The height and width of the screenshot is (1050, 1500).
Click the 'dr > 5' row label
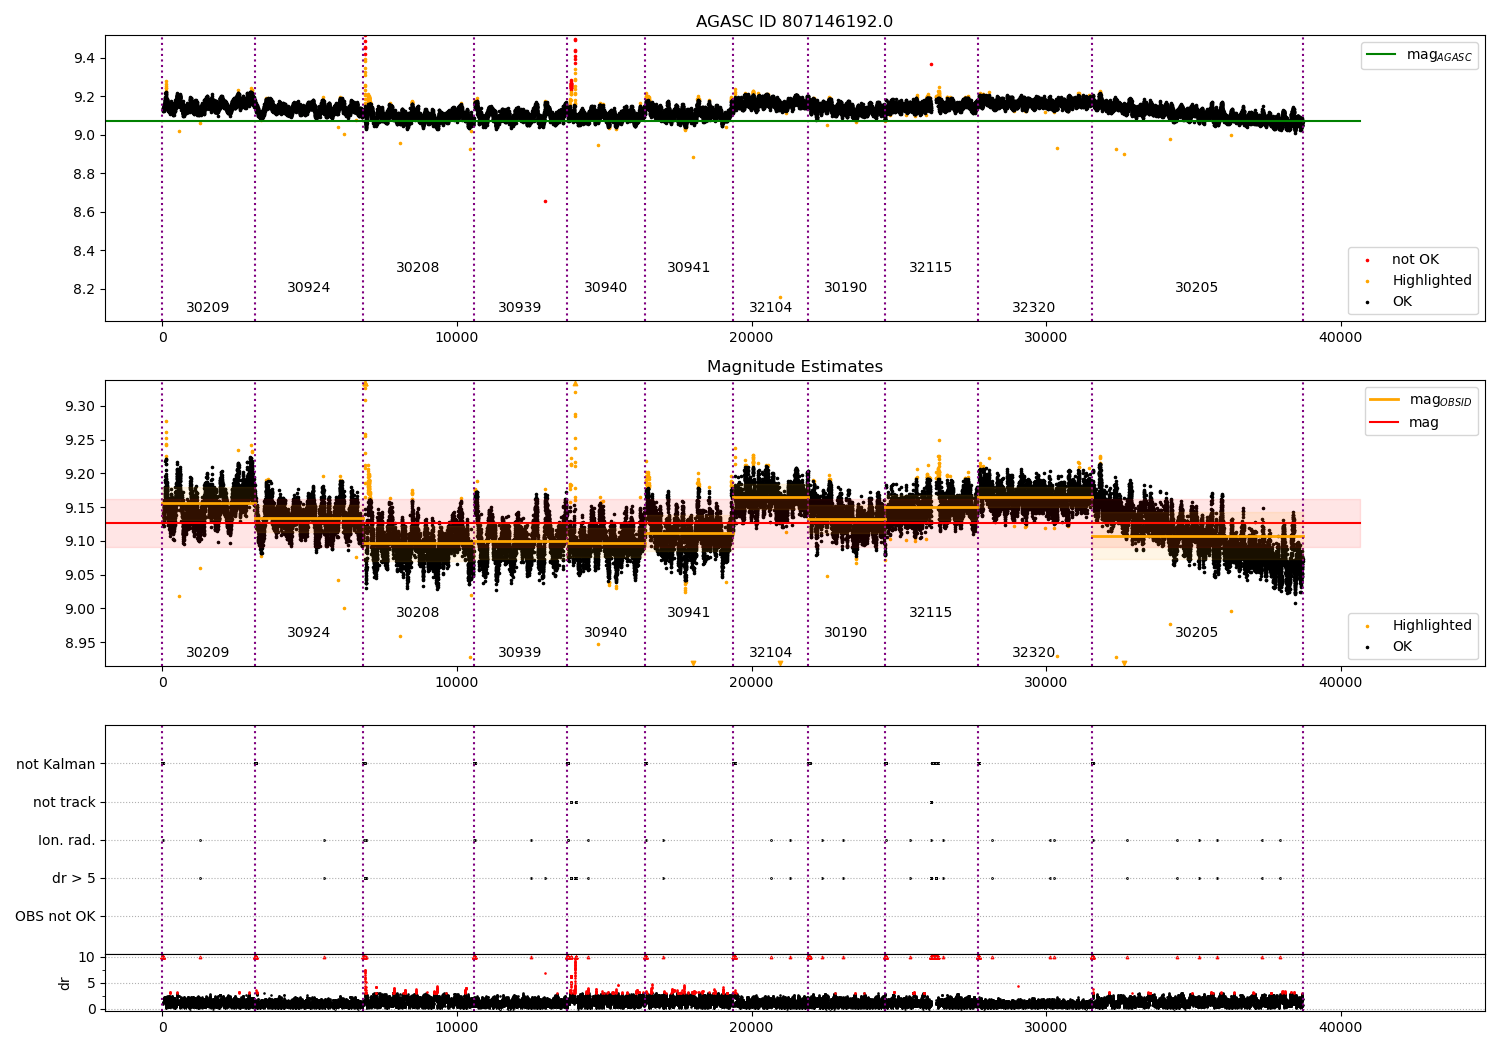74,878
